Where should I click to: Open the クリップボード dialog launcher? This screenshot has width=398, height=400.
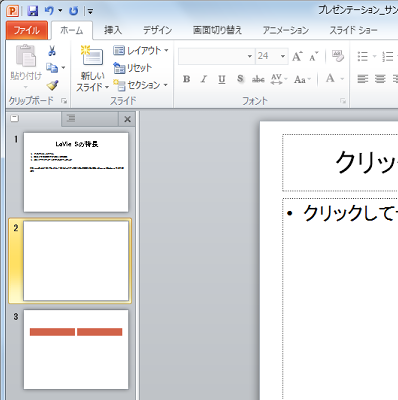[x=64, y=101]
